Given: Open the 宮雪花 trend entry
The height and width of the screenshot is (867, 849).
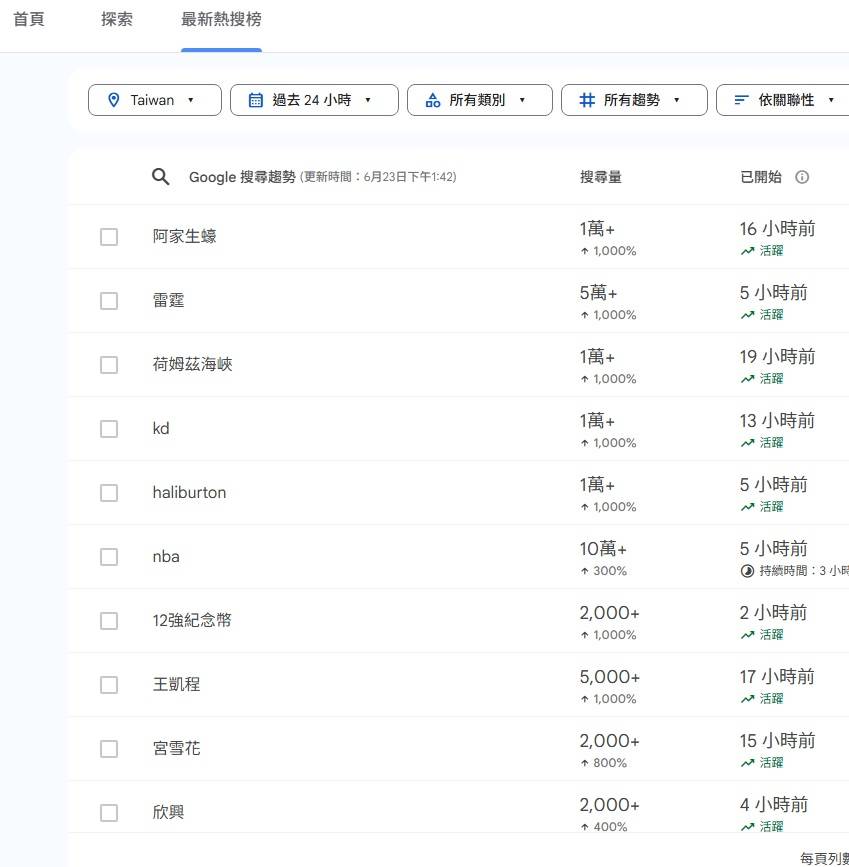Looking at the screenshot, I should coord(176,749).
